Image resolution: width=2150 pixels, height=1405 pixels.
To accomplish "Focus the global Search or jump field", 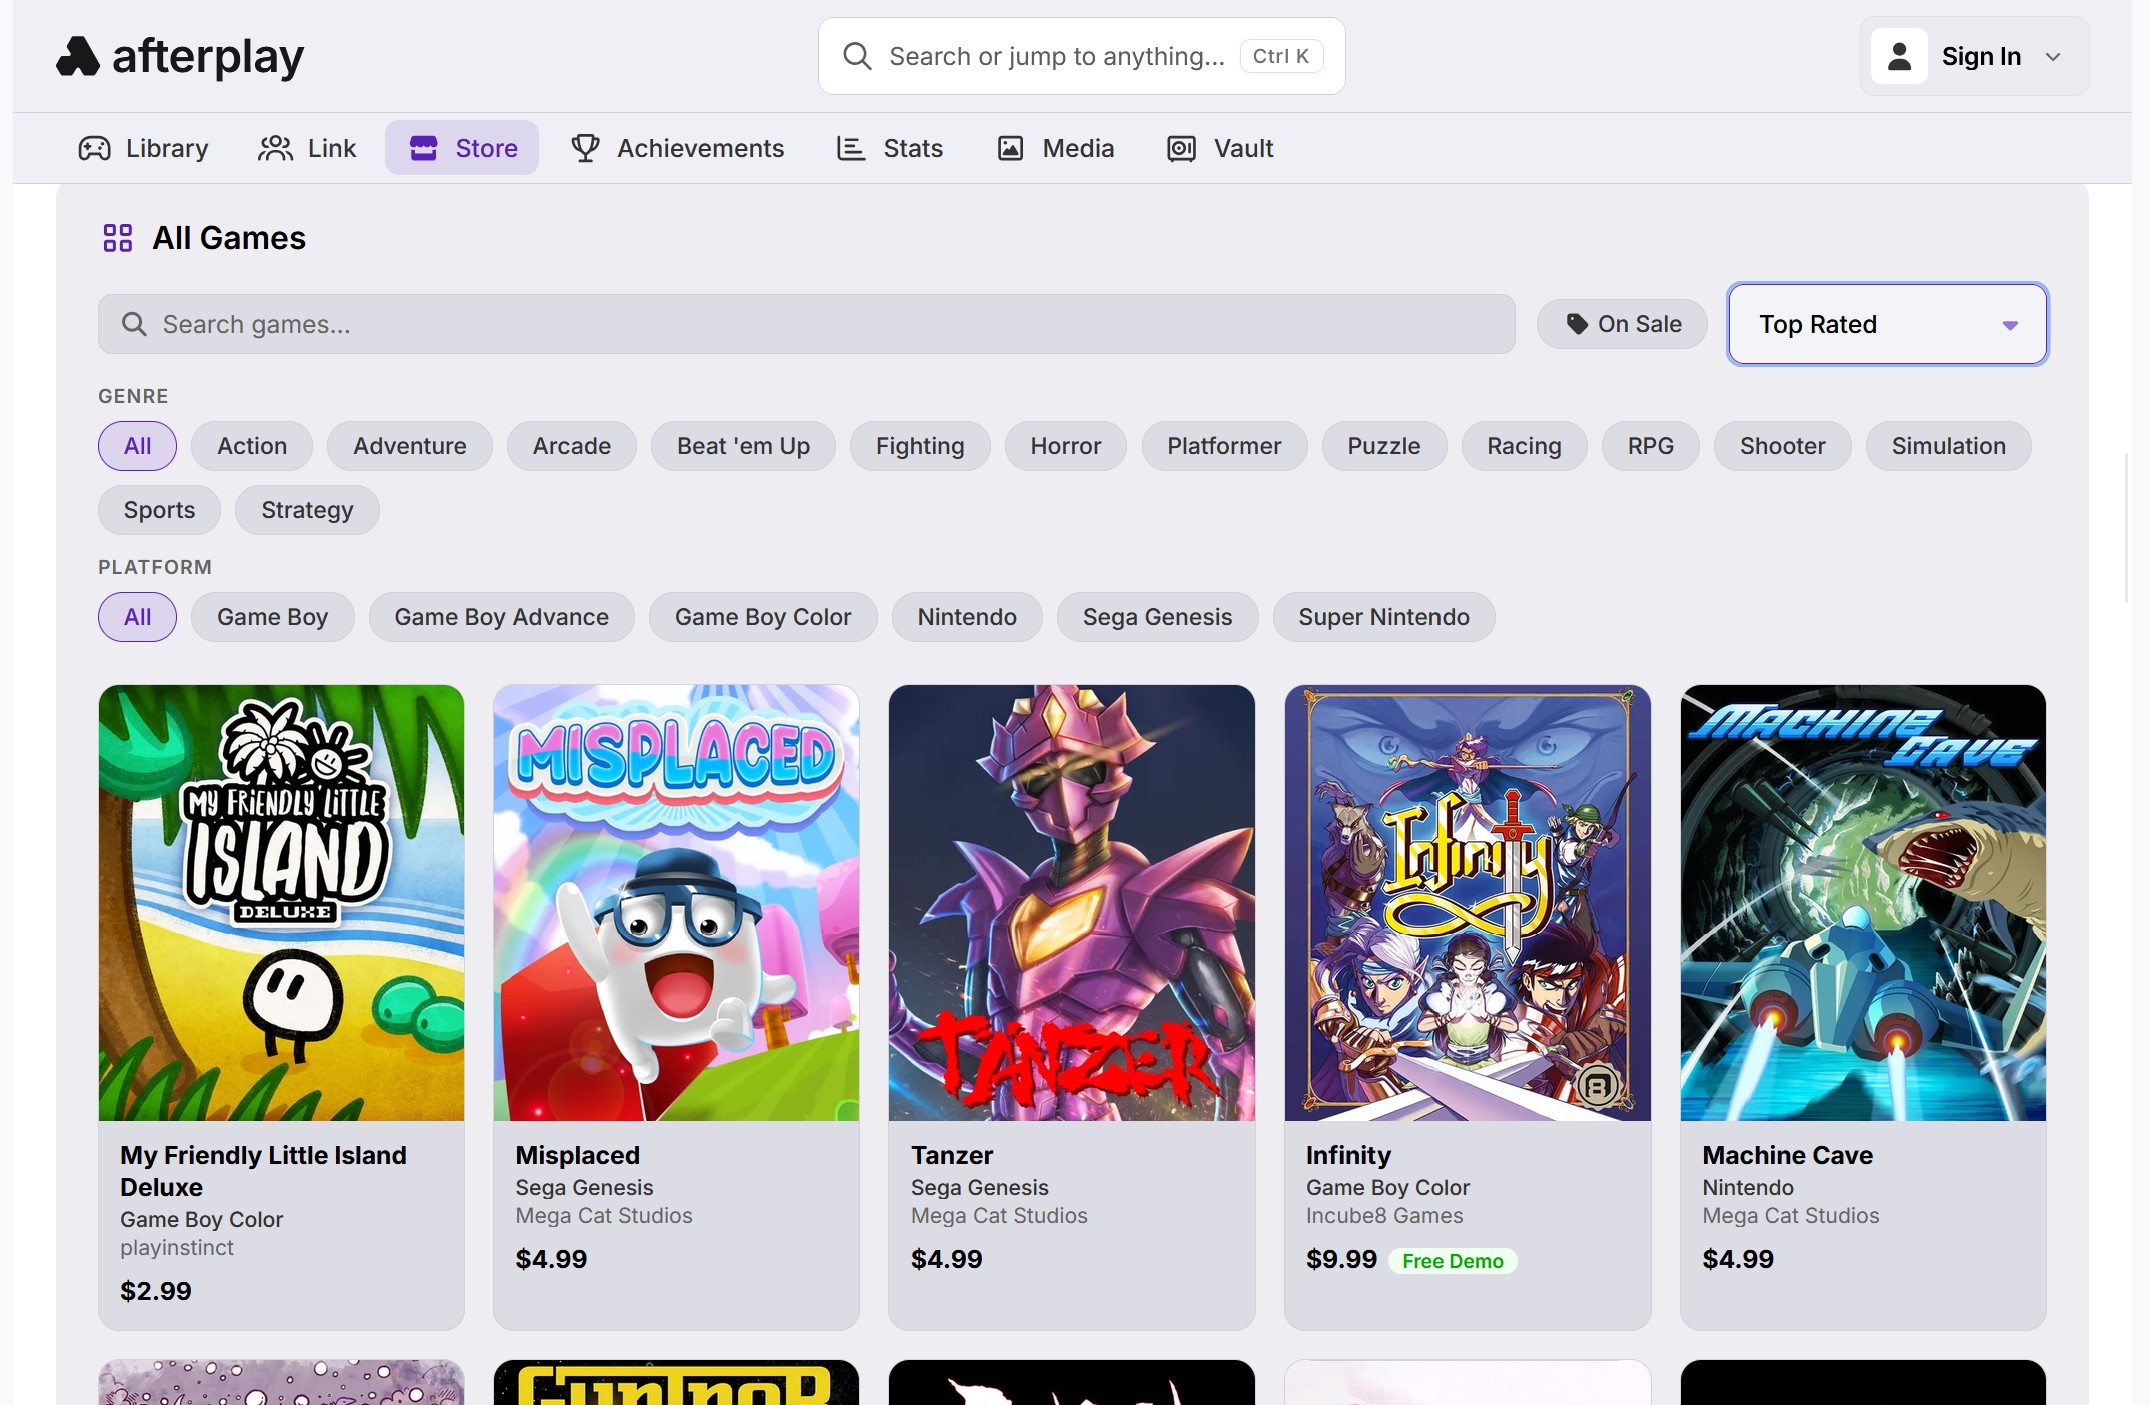I will [1081, 56].
